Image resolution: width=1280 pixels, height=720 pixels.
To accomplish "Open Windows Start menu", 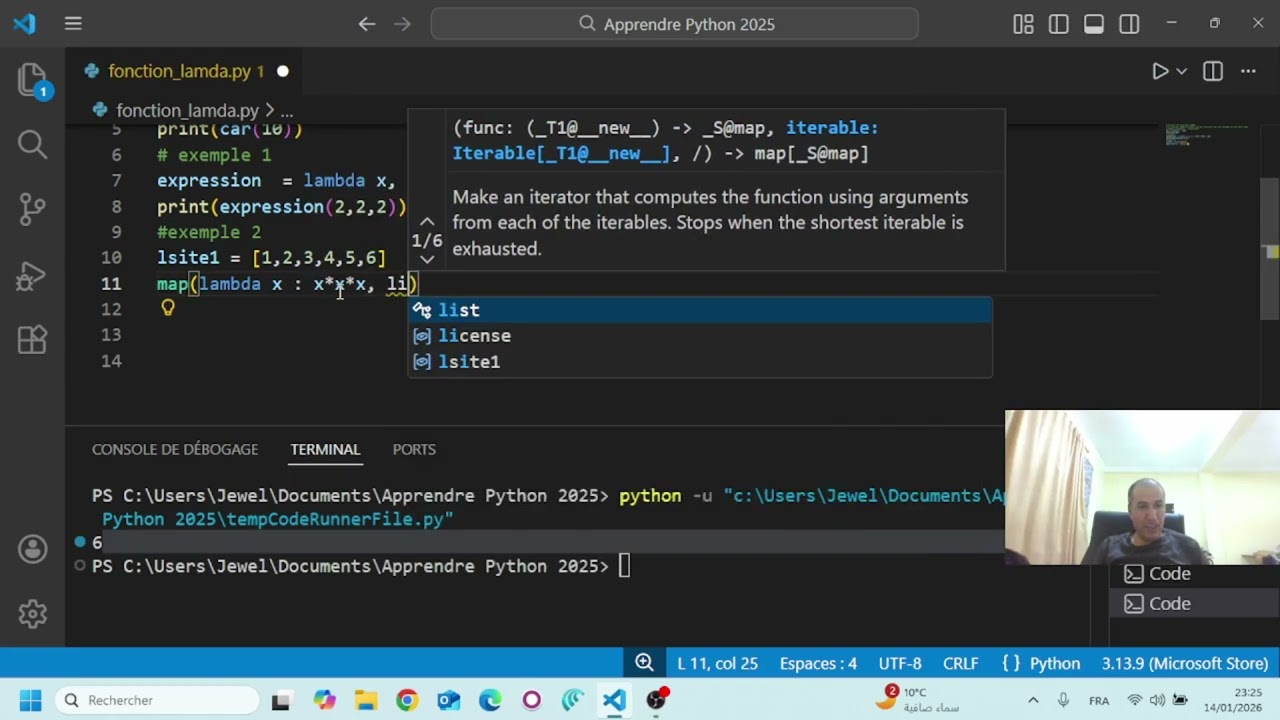I will coord(30,700).
